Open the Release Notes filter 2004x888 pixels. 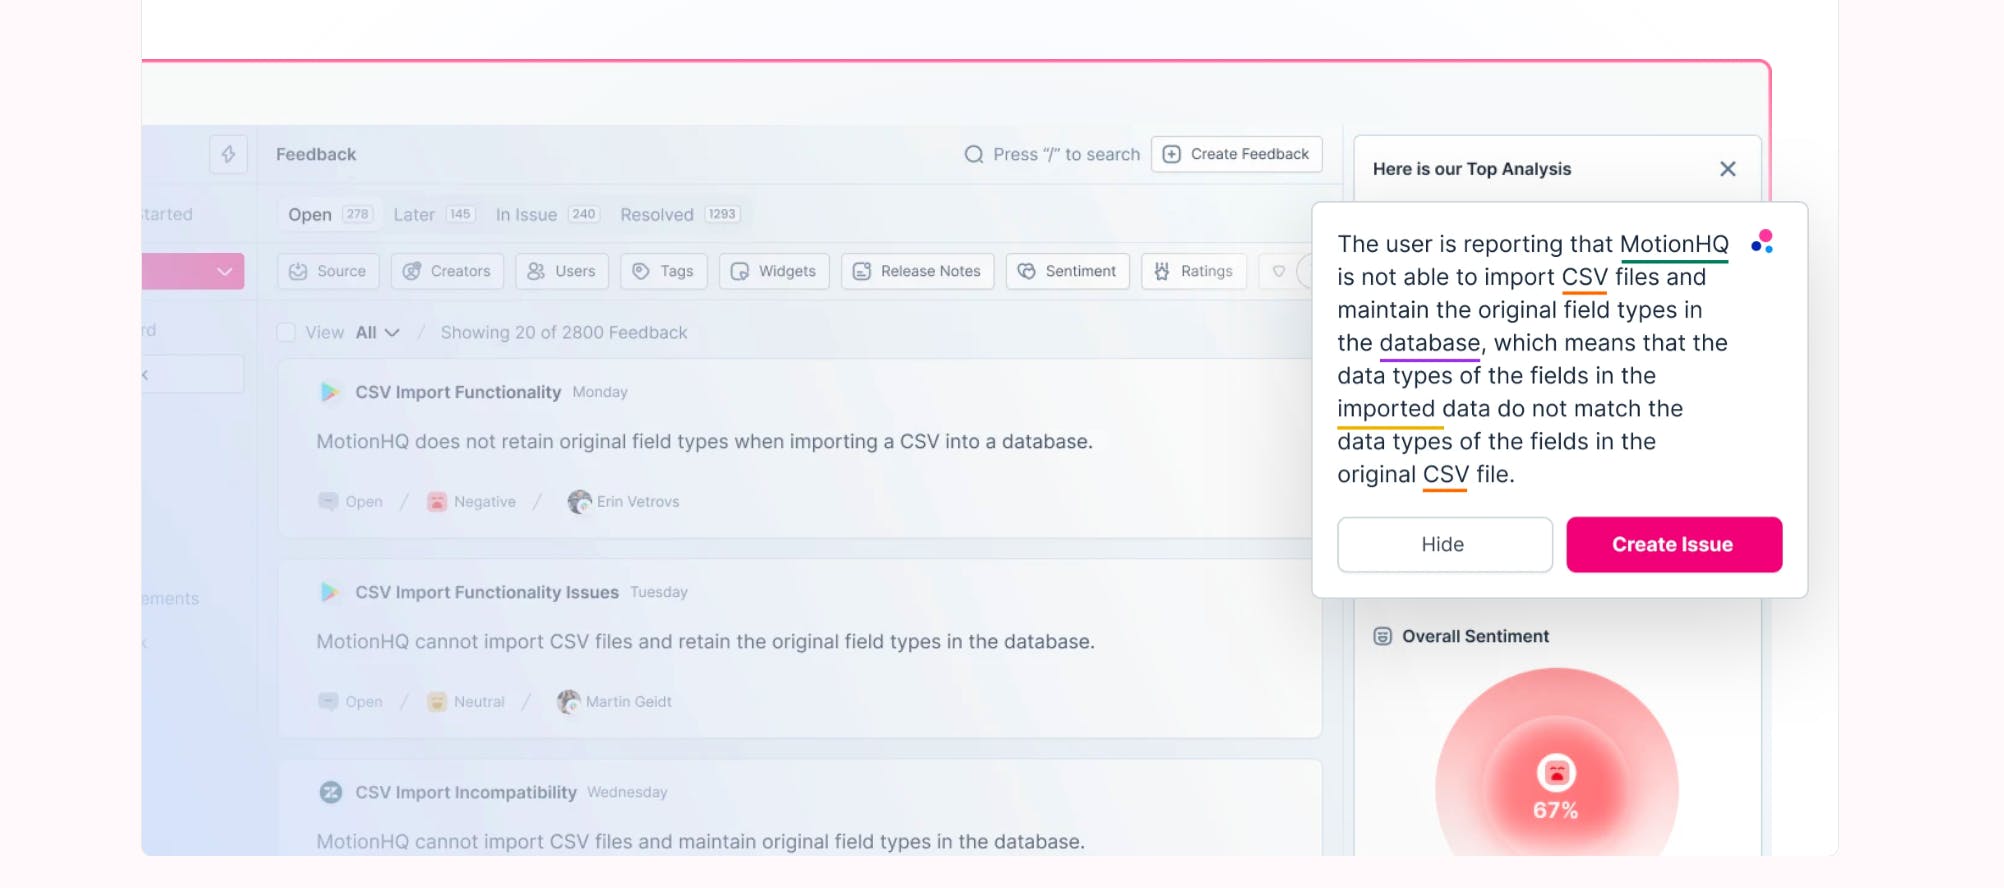pos(918,271)
